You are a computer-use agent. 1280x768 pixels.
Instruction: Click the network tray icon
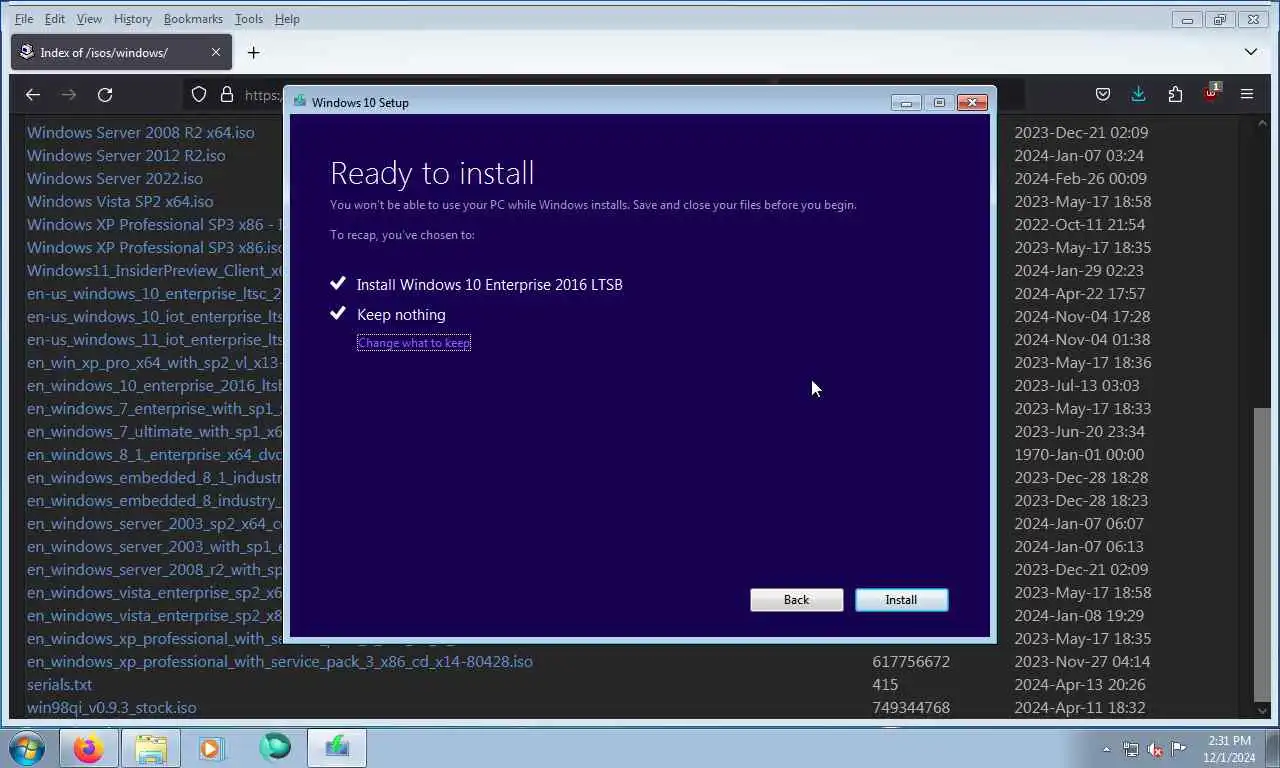(x=1131, y=749)
